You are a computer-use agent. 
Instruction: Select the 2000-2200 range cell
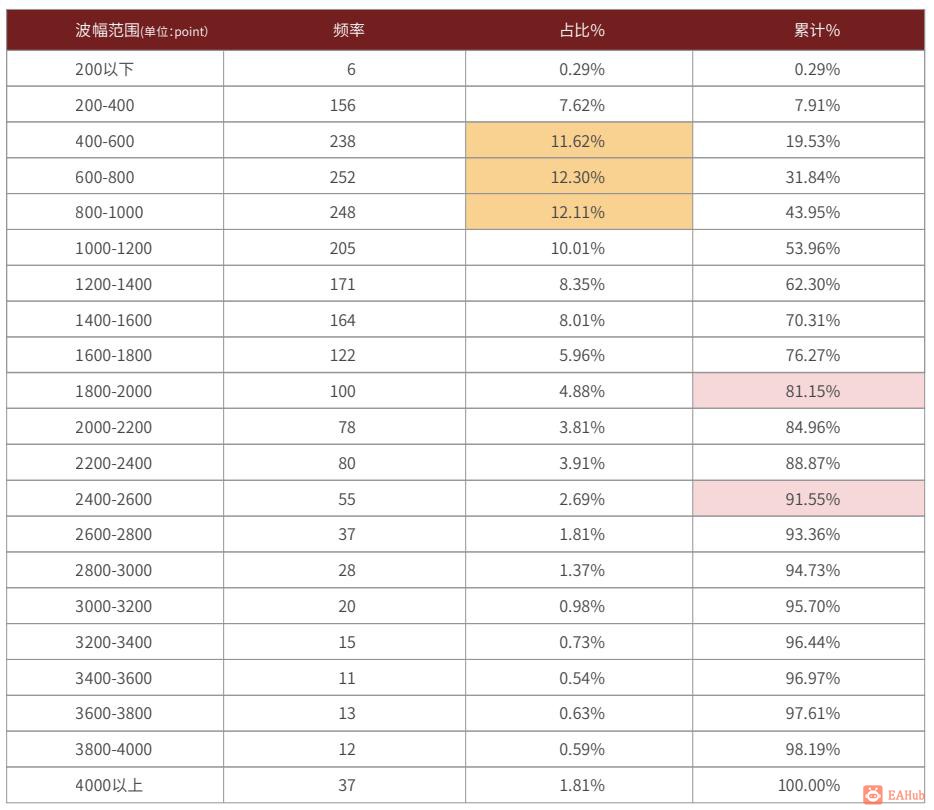pos(114,427)
